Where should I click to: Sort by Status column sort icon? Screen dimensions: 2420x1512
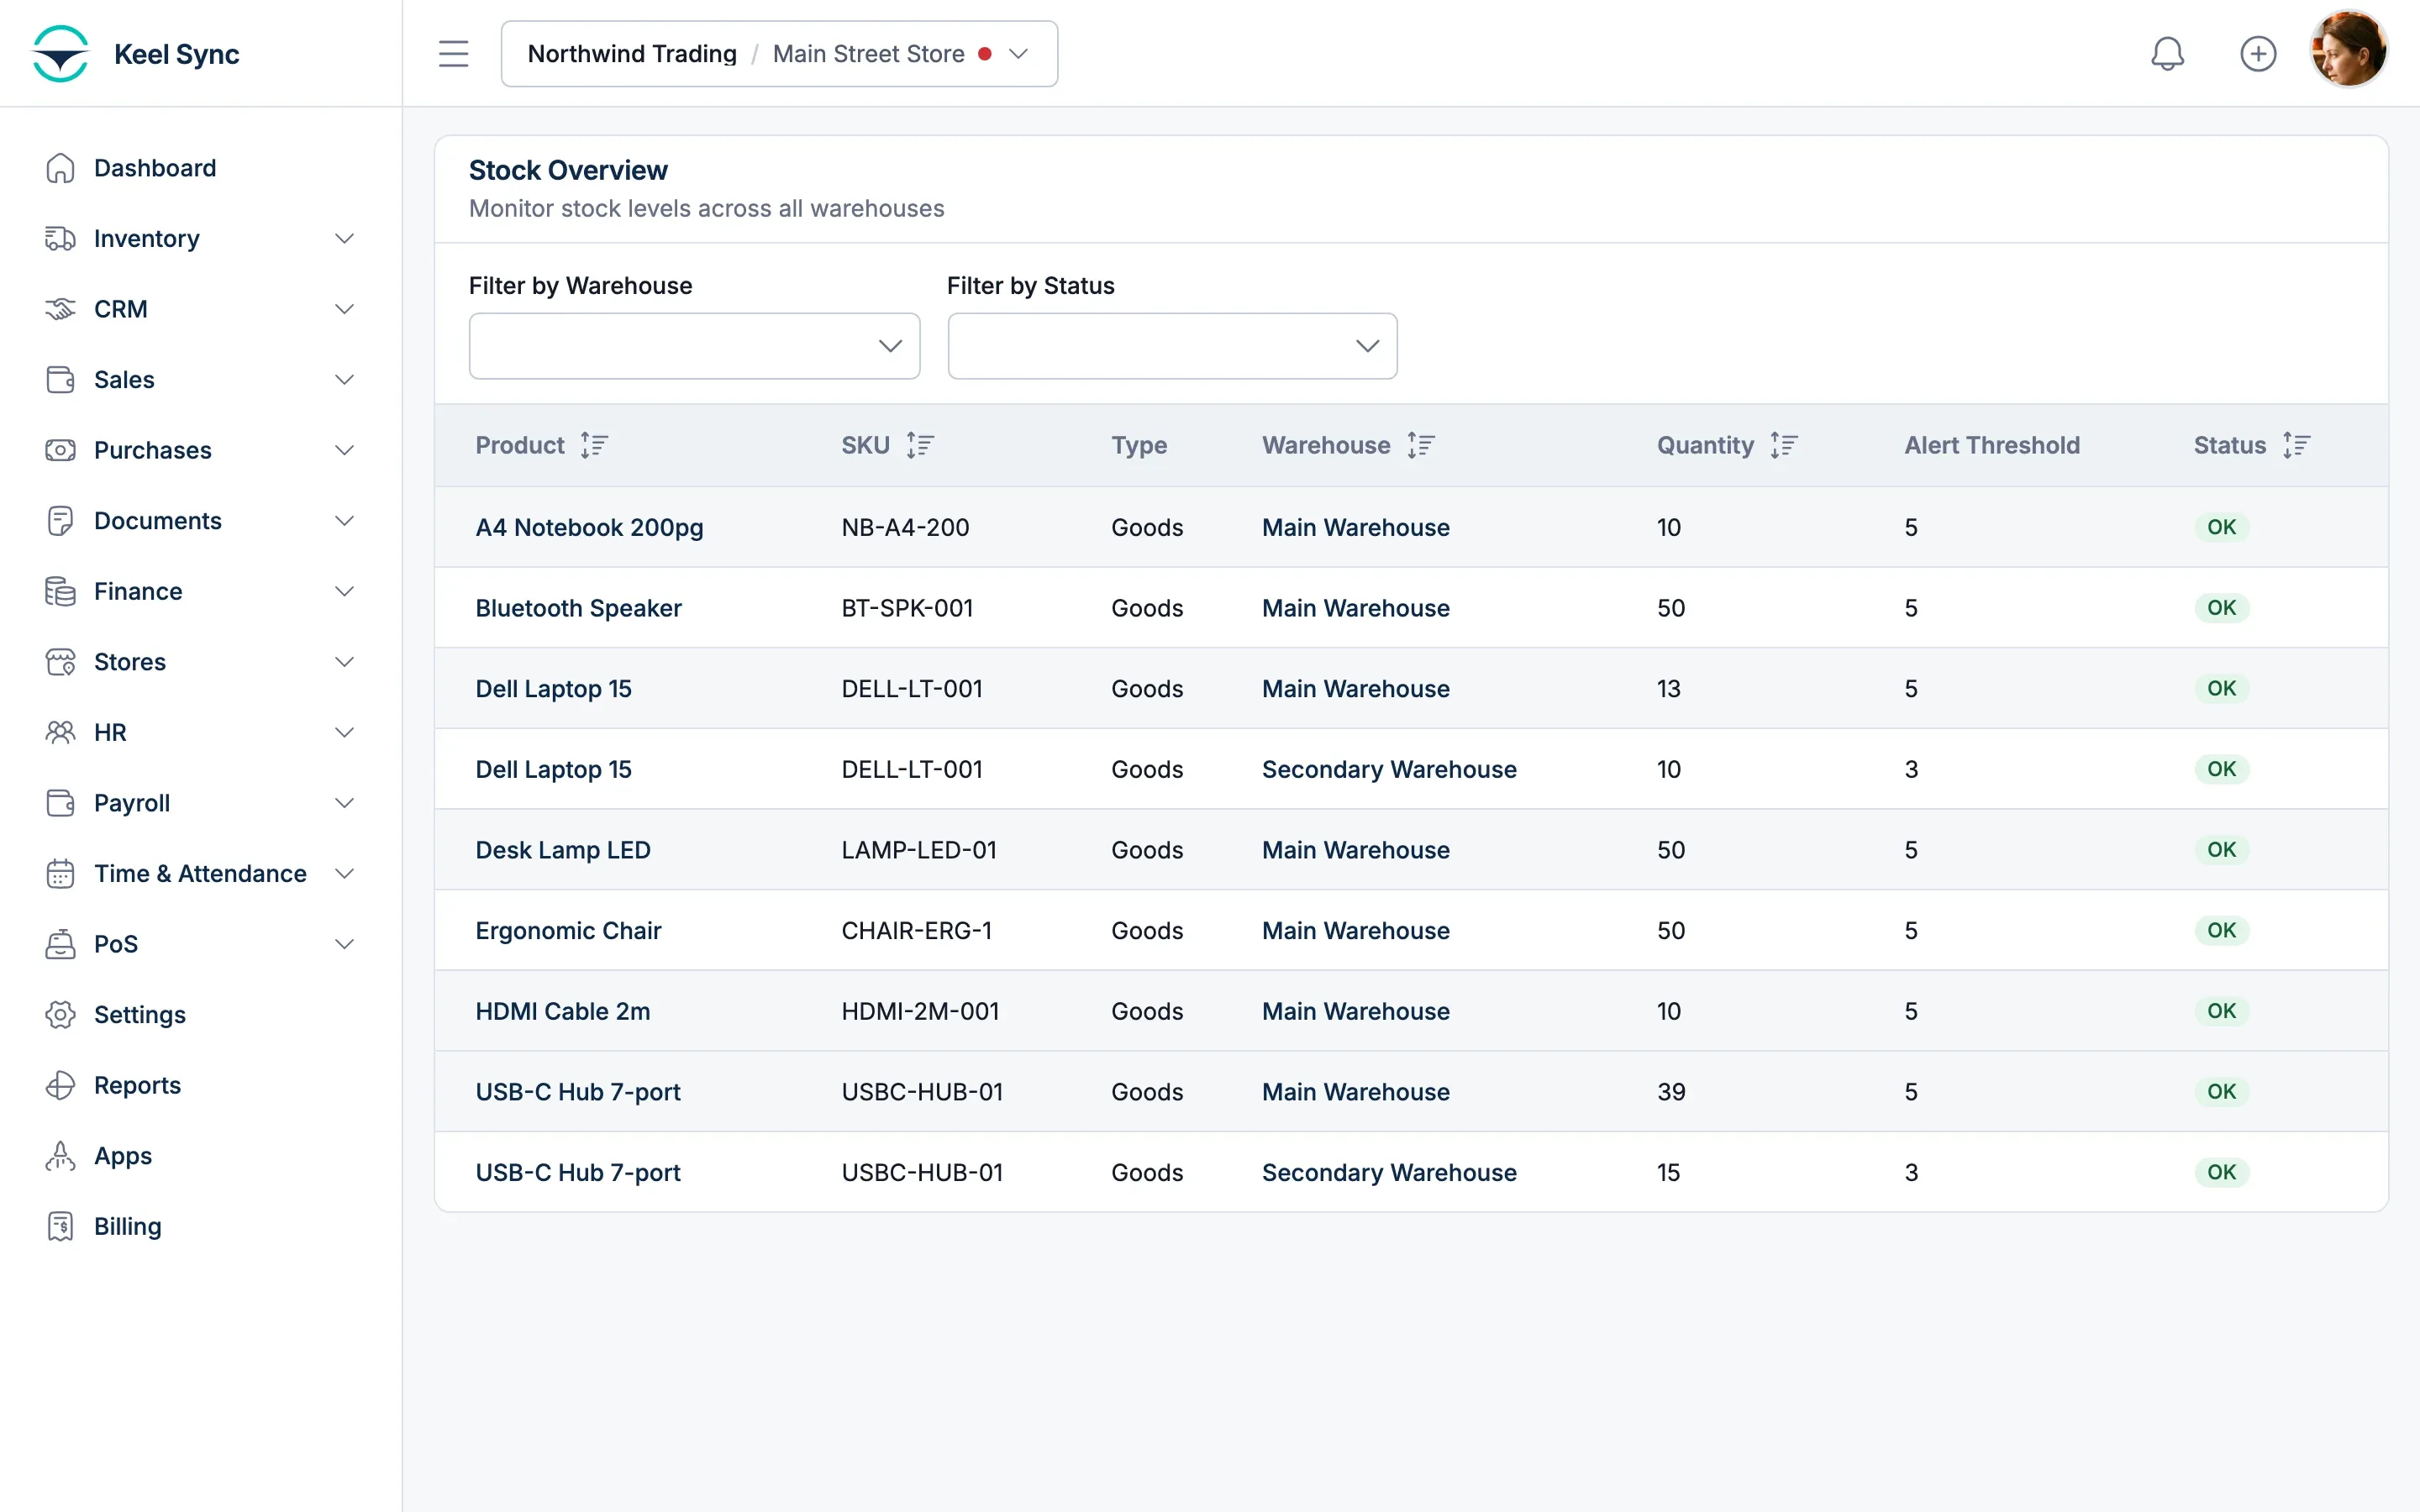(2297, 445)
